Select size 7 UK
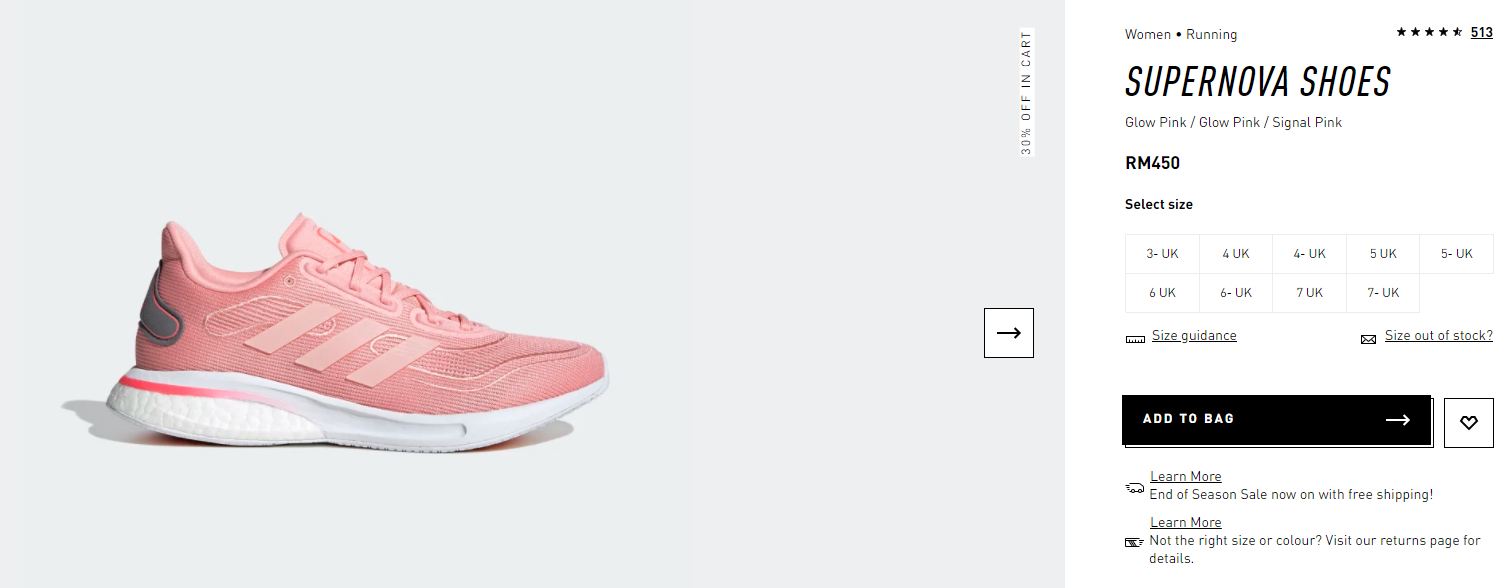 [x=1309, y=293]
